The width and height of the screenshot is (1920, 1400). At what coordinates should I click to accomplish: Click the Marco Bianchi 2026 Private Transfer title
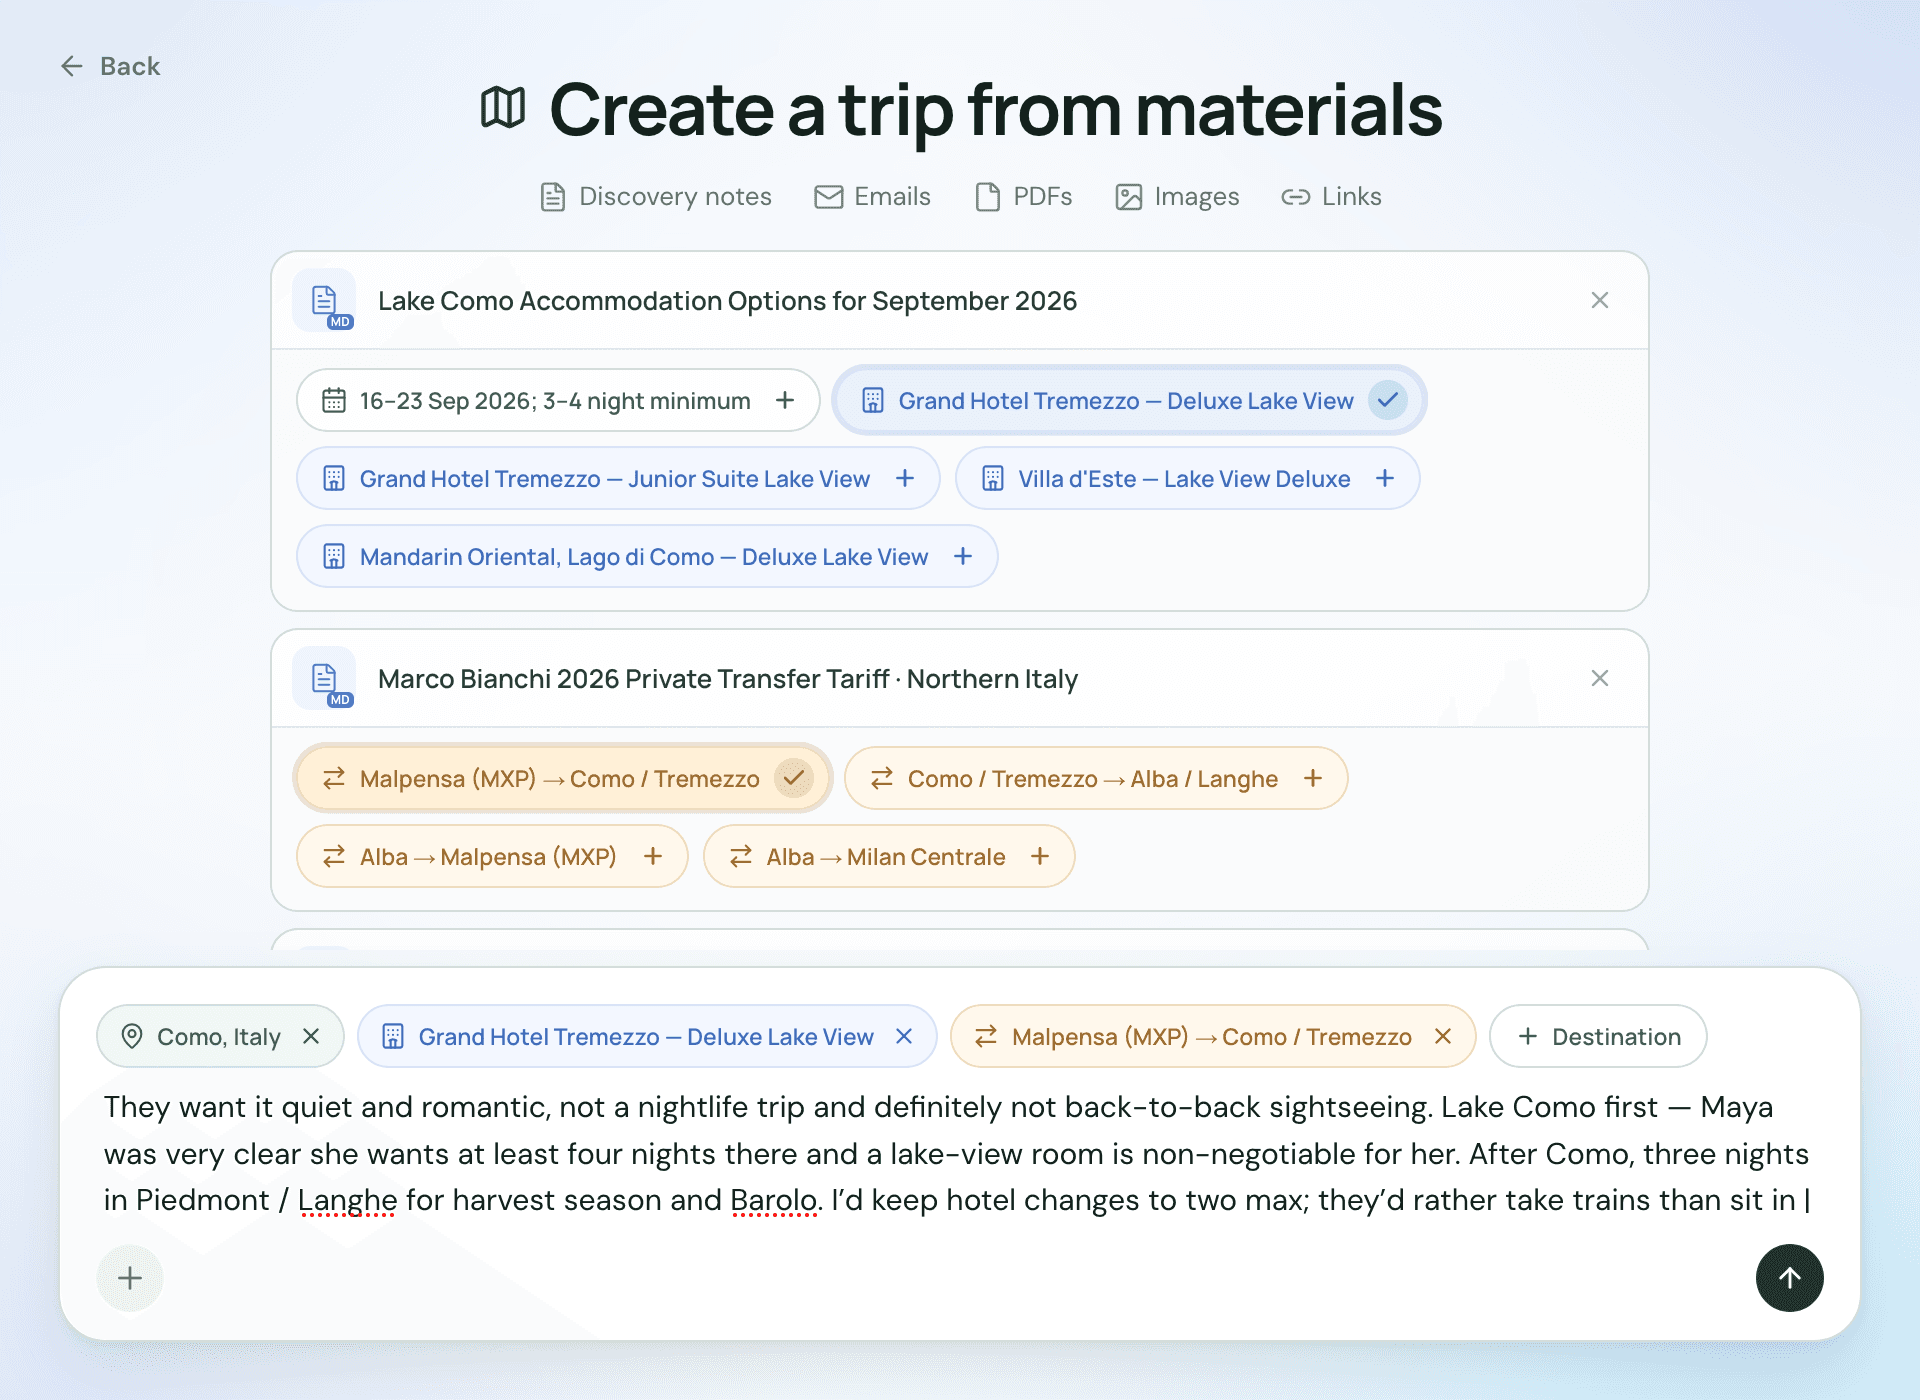coord(728,678)
